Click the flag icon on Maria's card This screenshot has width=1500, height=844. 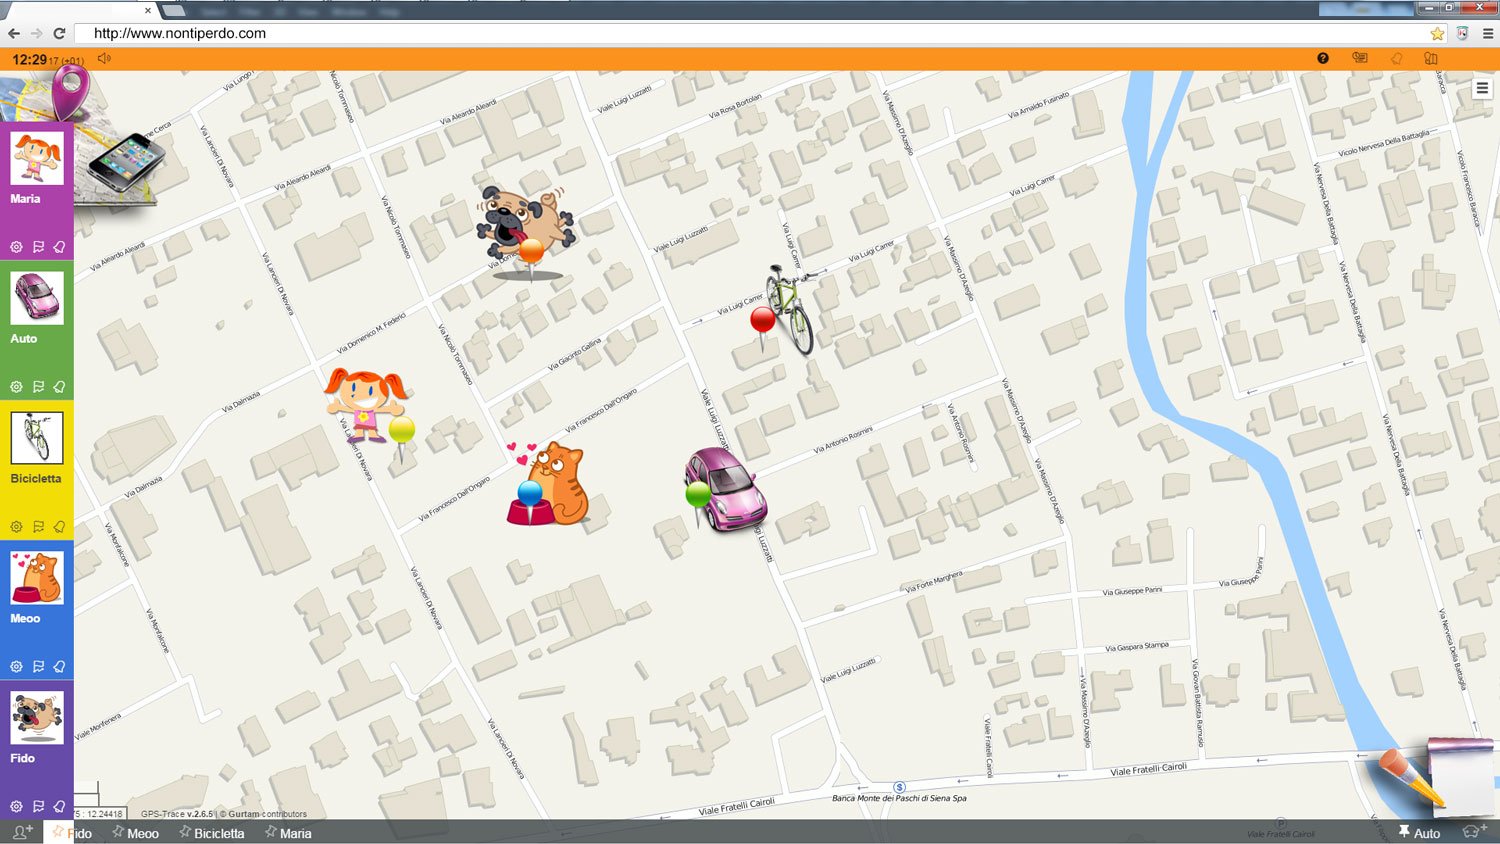pos(38,247)
